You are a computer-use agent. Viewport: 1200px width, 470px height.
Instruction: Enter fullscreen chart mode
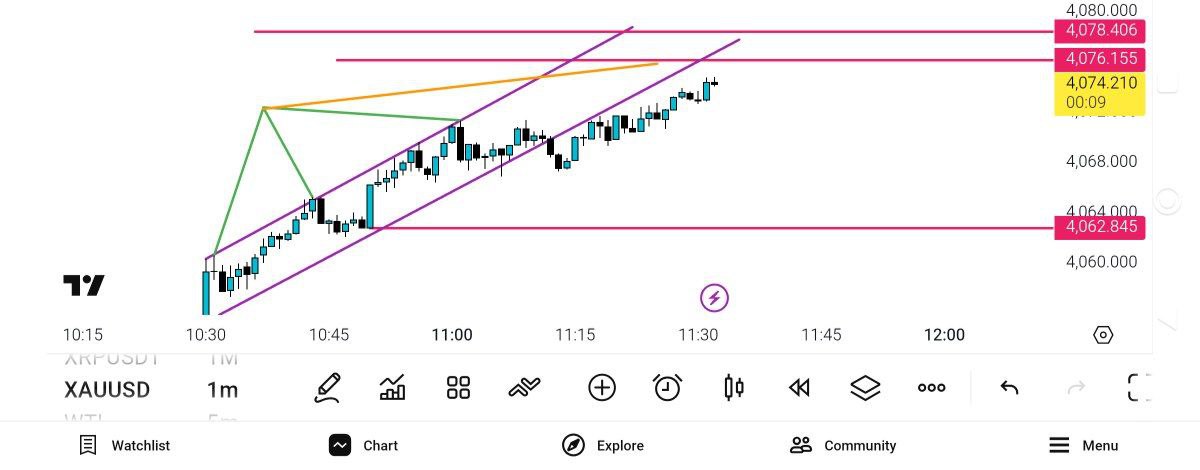pos(1139,387)
